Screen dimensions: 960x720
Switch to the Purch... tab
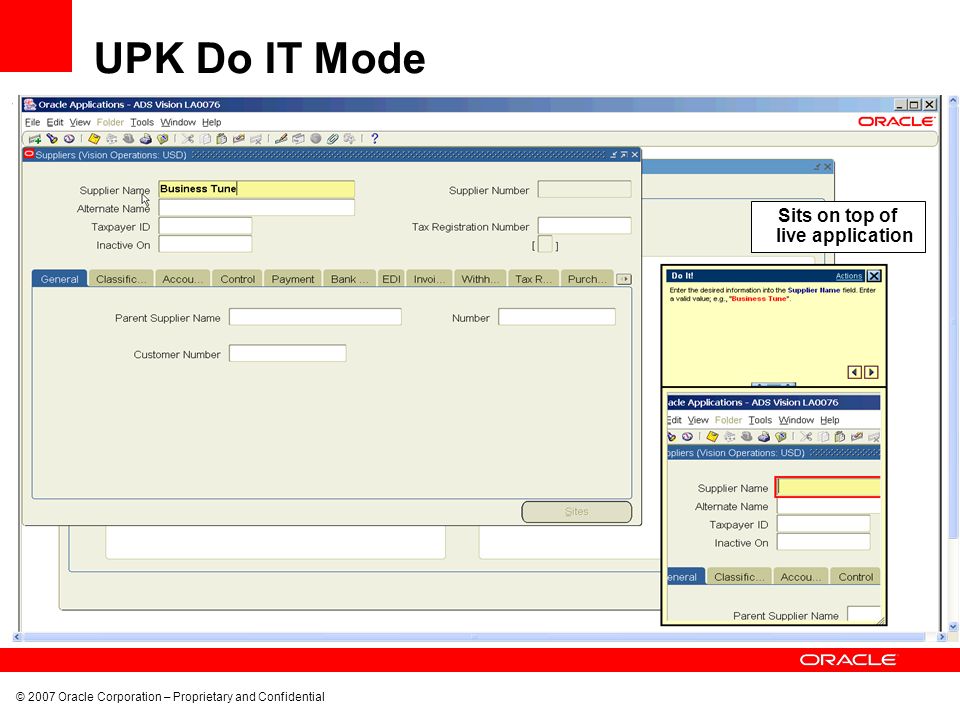(587, 279)
